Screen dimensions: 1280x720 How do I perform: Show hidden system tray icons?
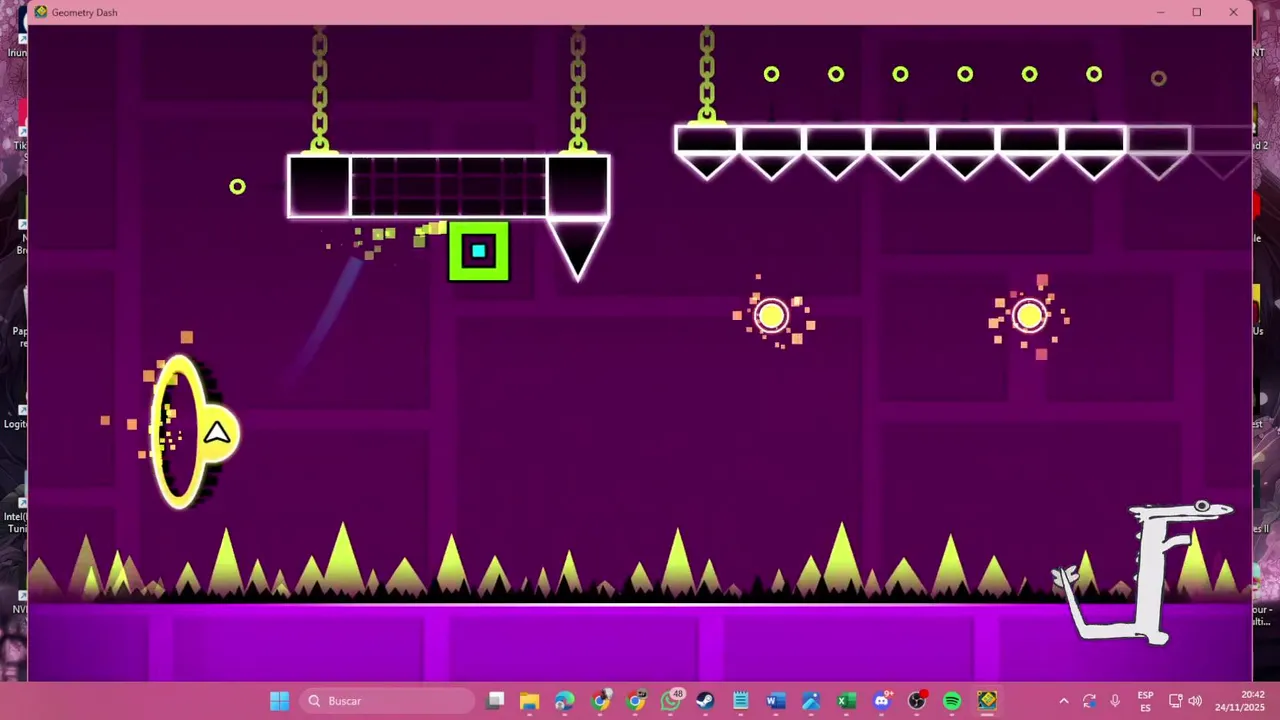[1064, 701]
